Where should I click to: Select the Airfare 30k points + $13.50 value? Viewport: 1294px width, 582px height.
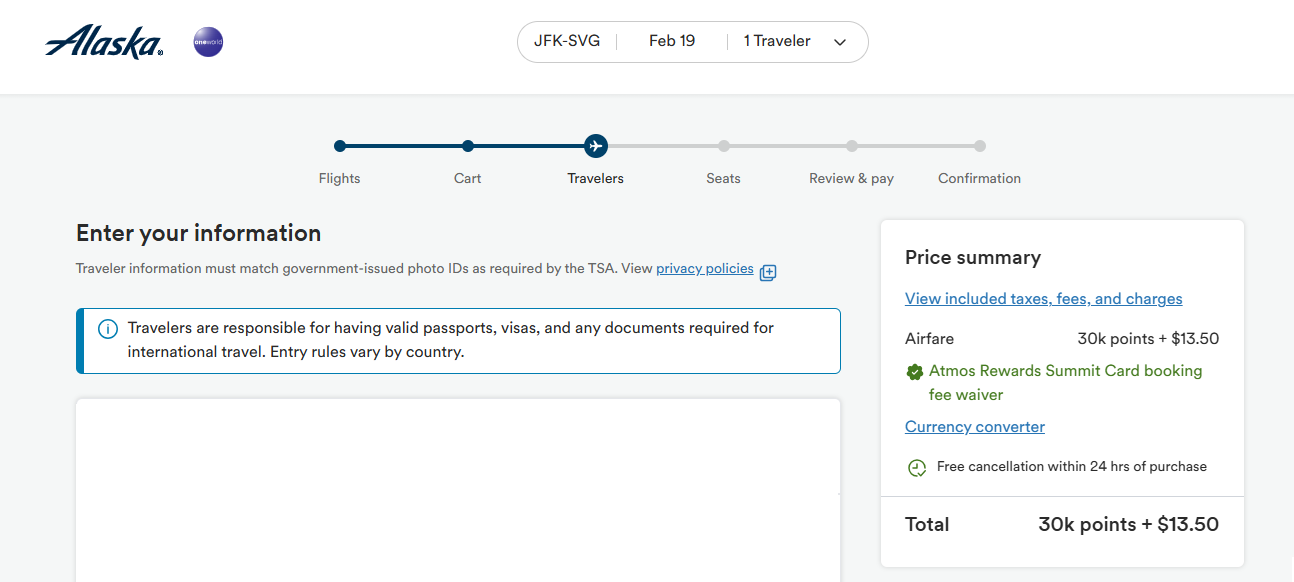coord(1148,339)
